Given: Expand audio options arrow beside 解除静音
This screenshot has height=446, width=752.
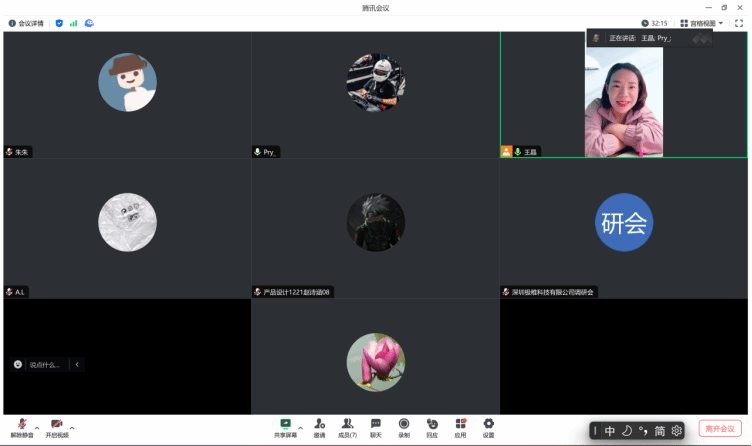Looking at the screenshot, I should pos(38,427).
